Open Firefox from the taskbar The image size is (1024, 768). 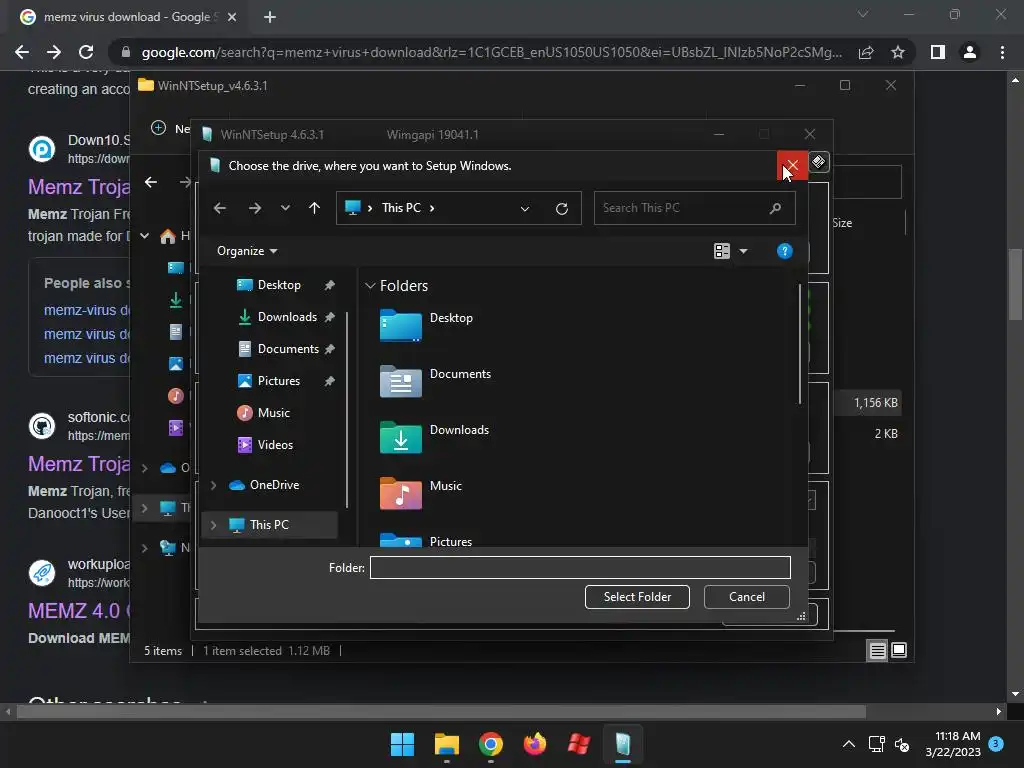pos(535,744)
